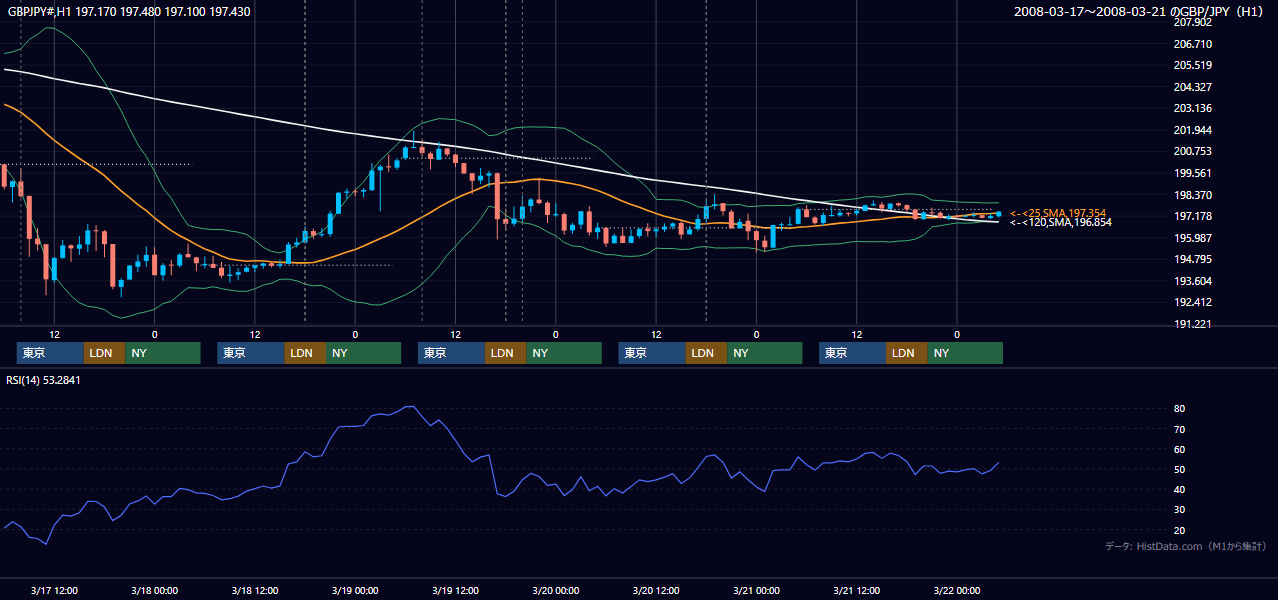Select the rightmost NY session block
Screen dimensions: 1278x600
[965, 353]
